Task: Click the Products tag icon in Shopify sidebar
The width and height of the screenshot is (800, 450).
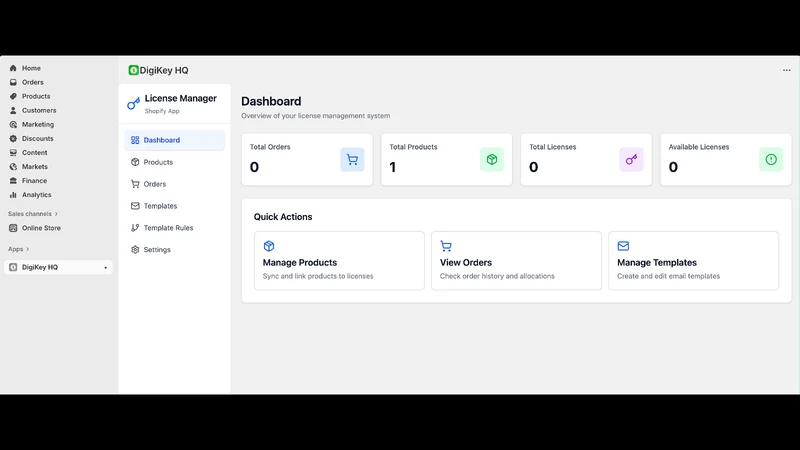Action: pyautogui.click(x=13, y=96)
